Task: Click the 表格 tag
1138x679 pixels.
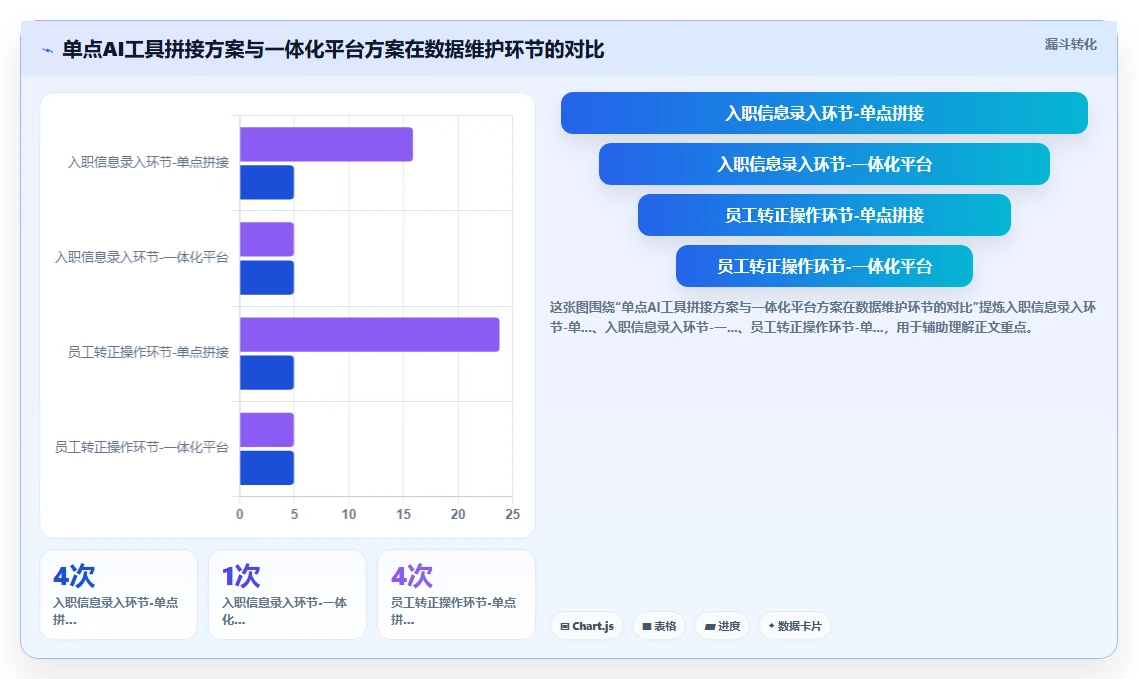Action: pos(659,626)
